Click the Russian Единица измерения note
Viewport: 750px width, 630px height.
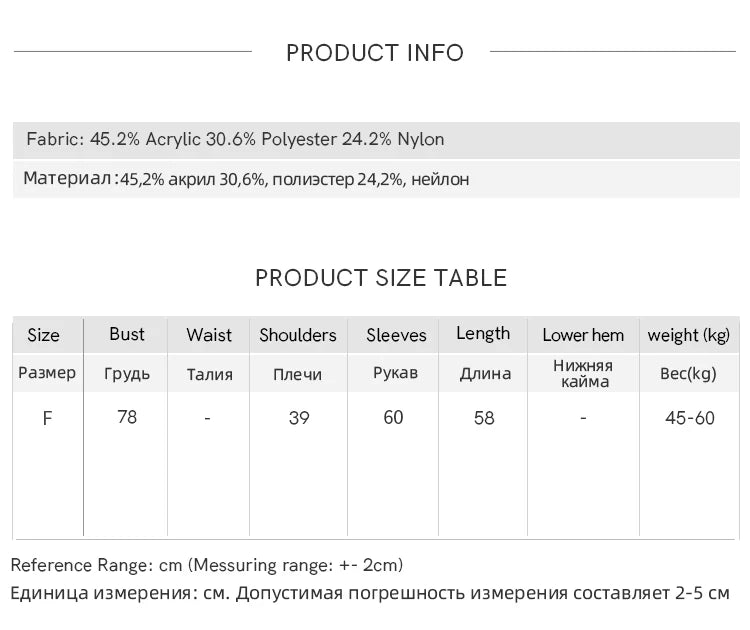(370, 593)
